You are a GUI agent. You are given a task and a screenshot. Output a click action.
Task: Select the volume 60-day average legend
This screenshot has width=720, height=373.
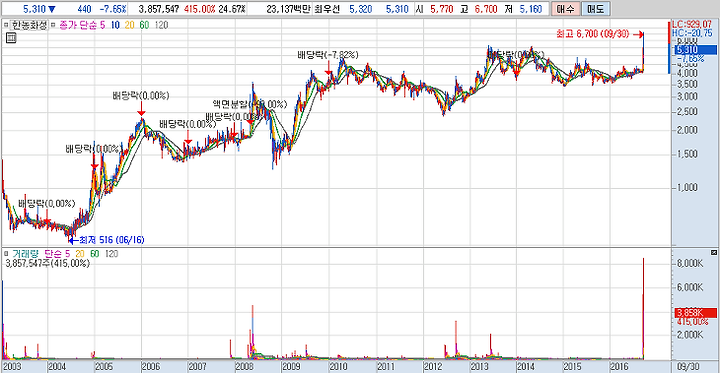95,254
